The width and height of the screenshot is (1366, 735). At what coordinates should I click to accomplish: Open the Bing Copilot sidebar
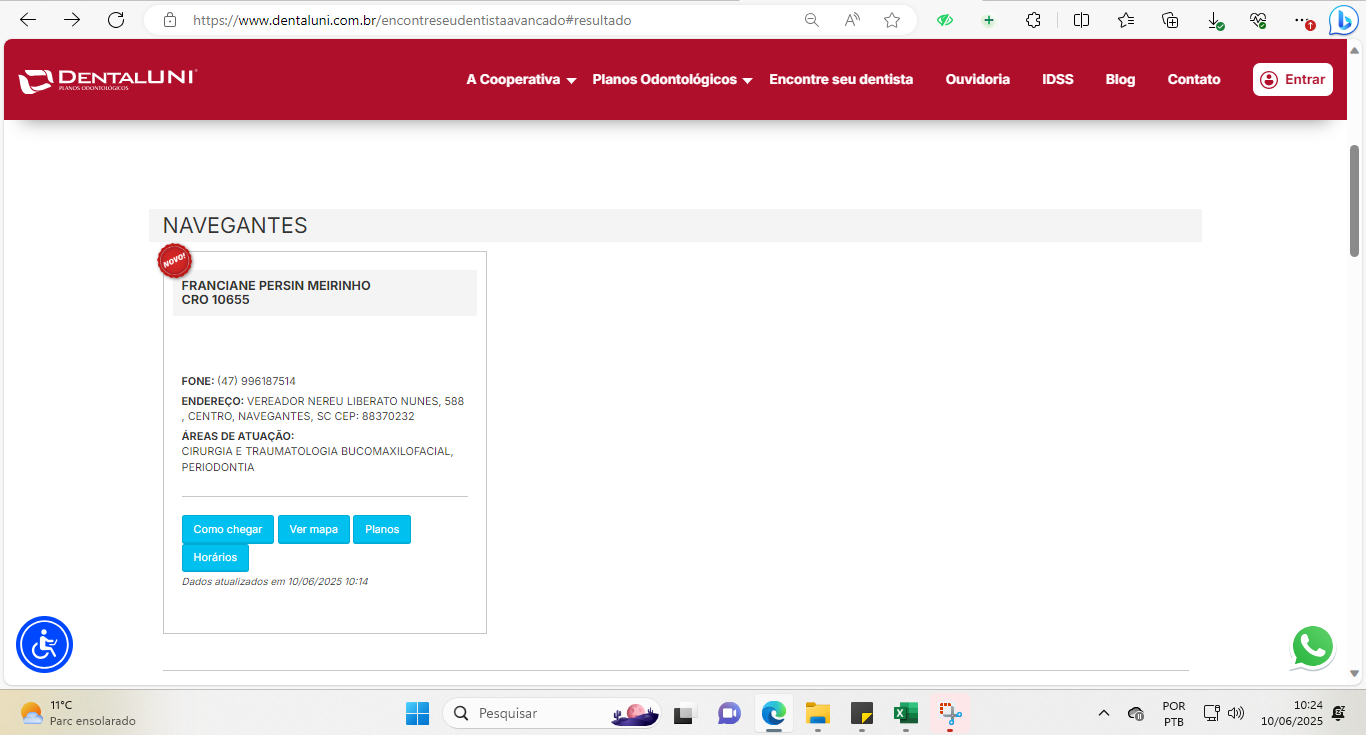[1343, 20]
